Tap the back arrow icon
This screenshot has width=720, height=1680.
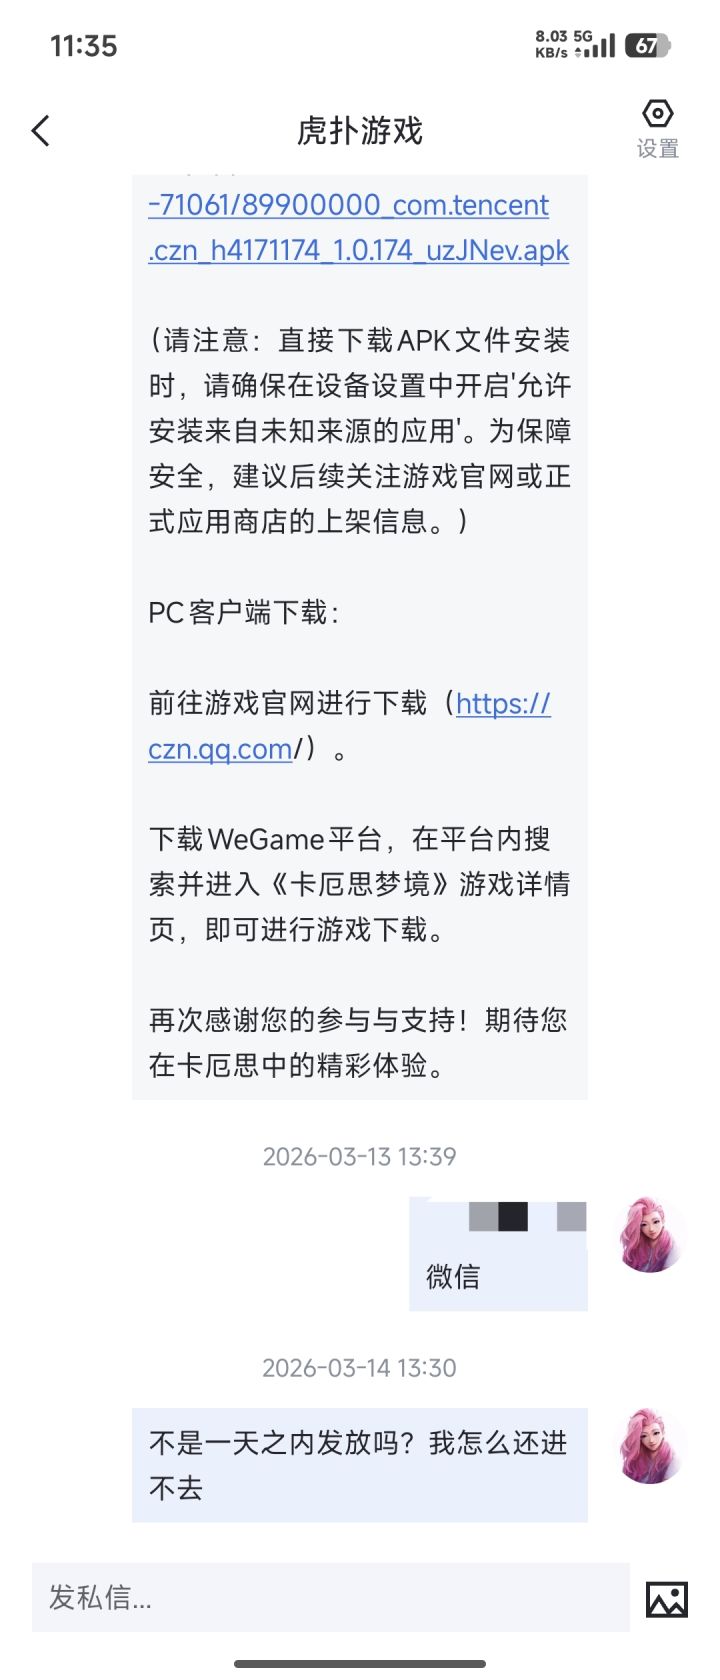pos(41,131)
